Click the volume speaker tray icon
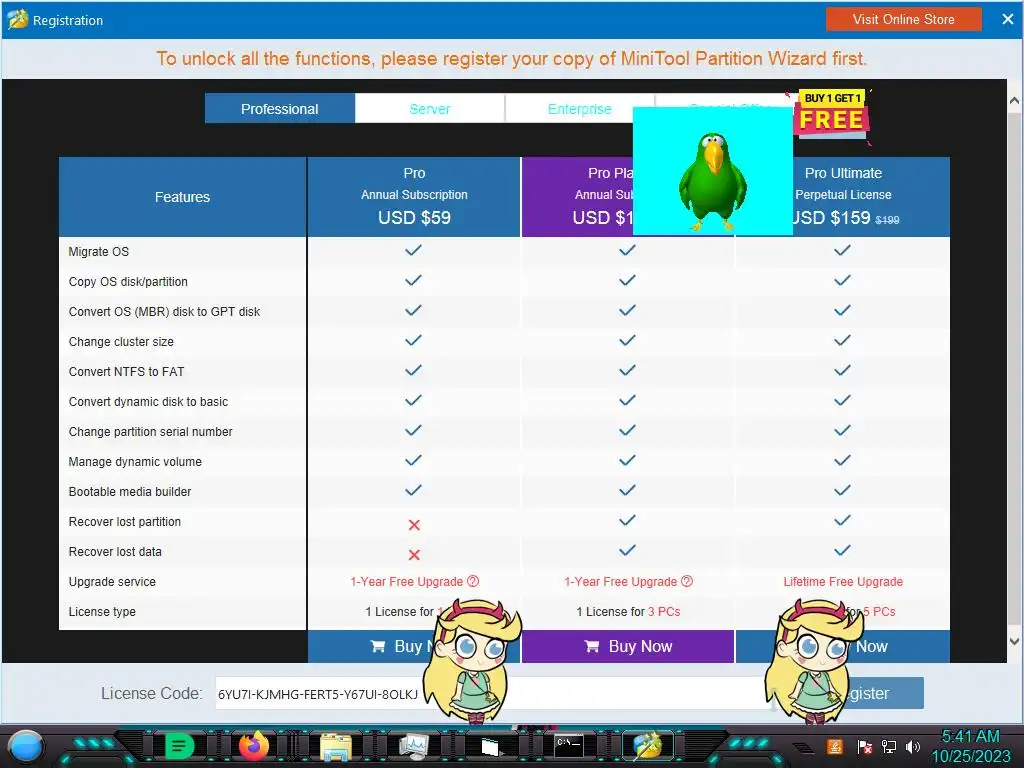Screen dimensions: 1024x768 913,746
